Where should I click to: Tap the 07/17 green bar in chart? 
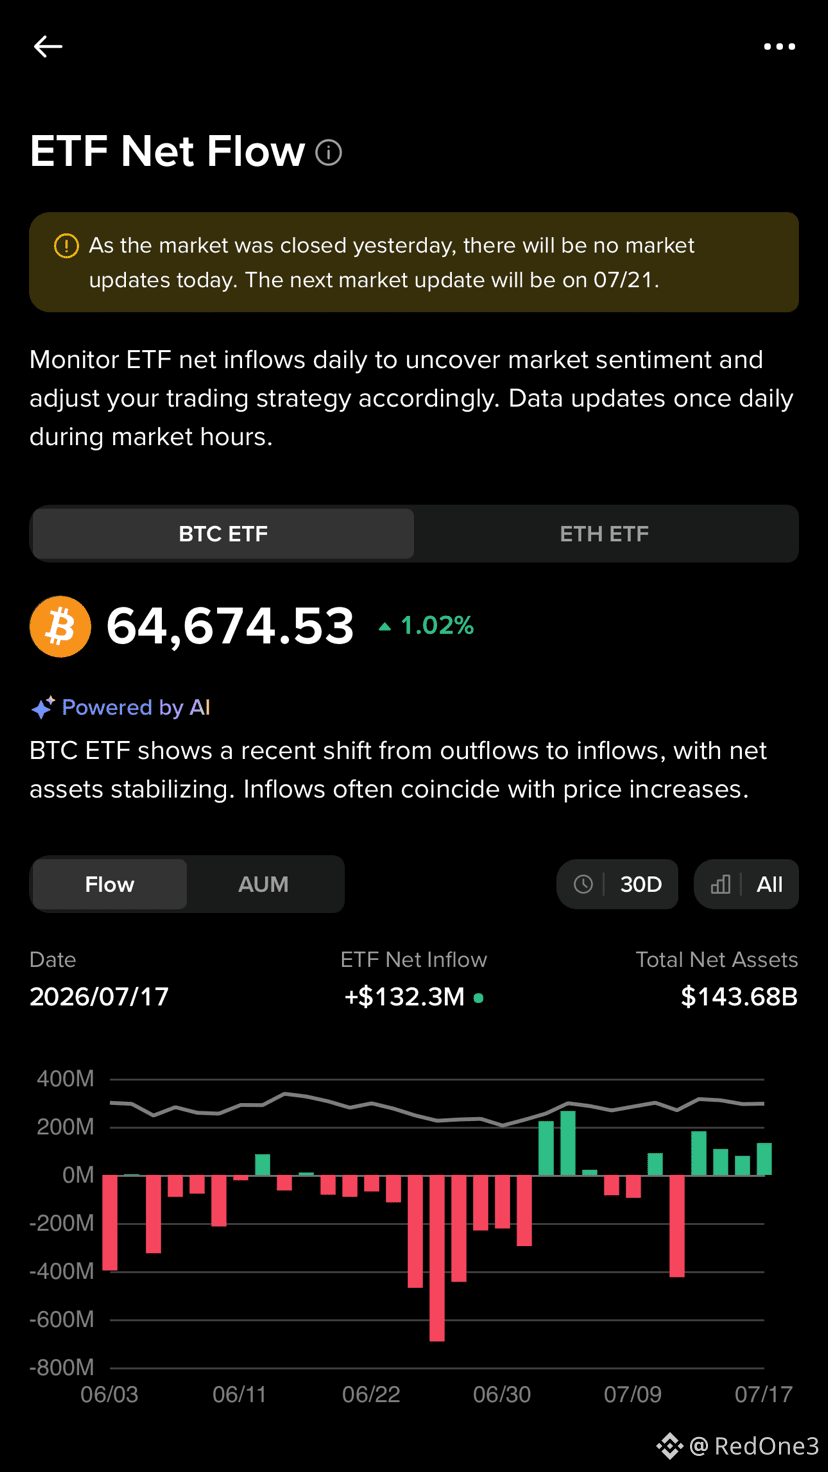[764, 1159]
